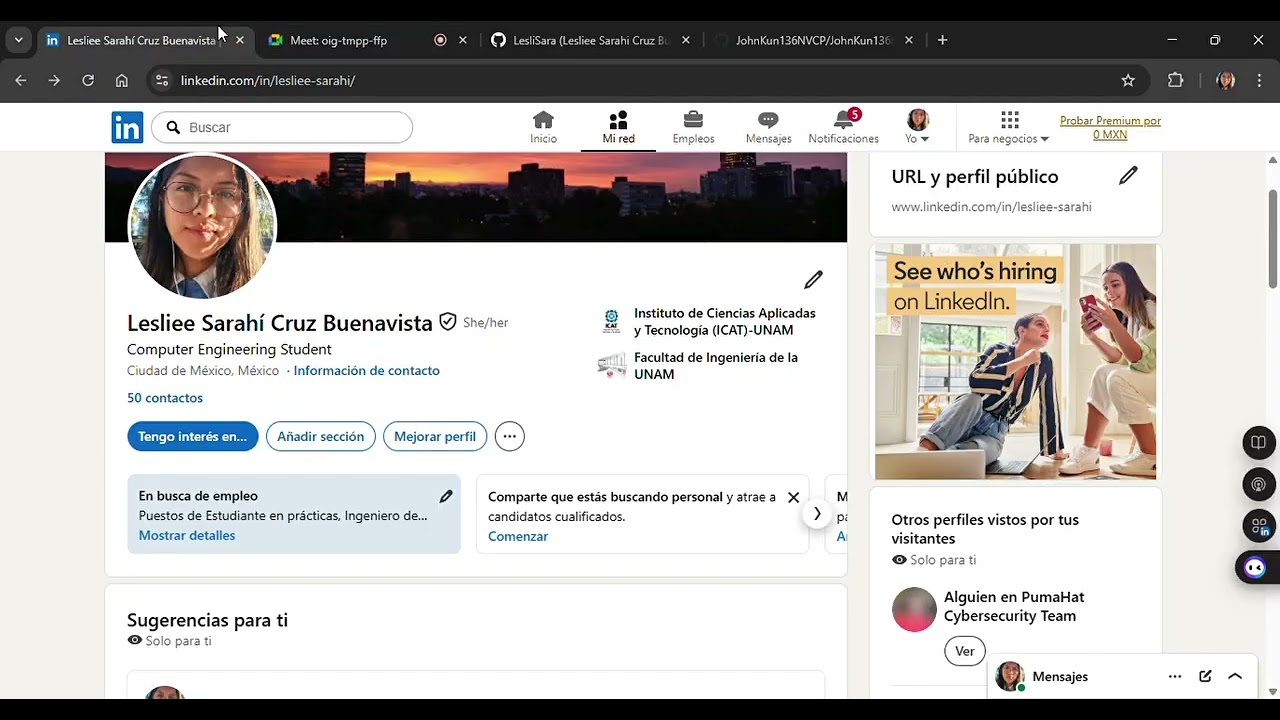Click the purple chat bubble side icon
Viewport: 1280px width, 720px height.
click(x=1255, y=568)
